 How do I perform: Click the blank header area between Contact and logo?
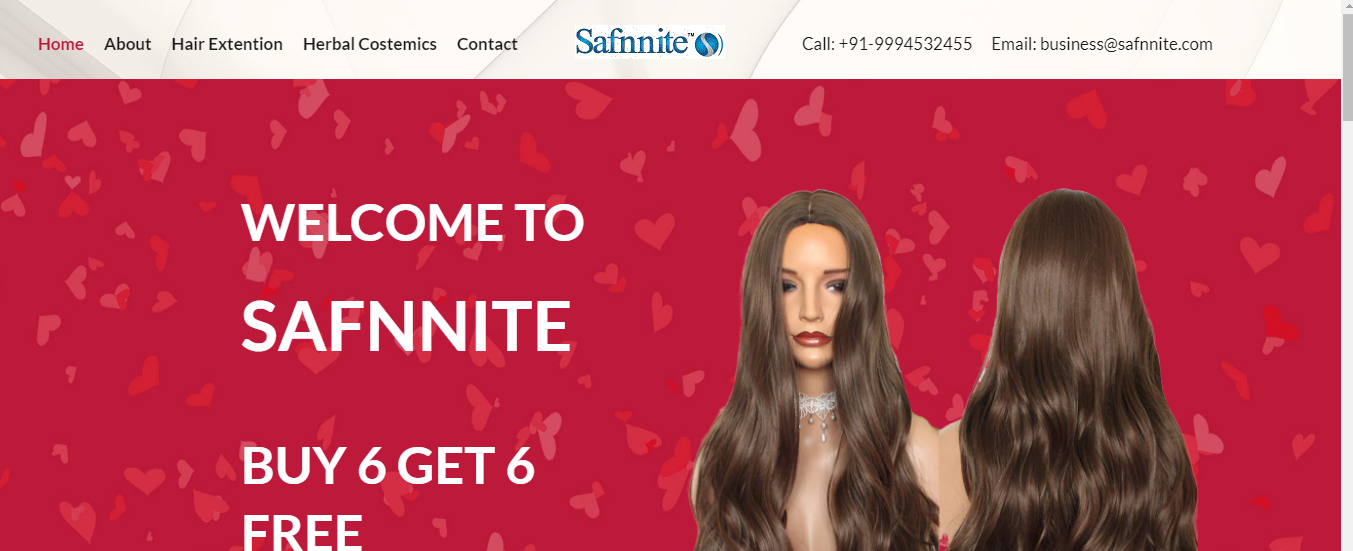pos(546,44)
